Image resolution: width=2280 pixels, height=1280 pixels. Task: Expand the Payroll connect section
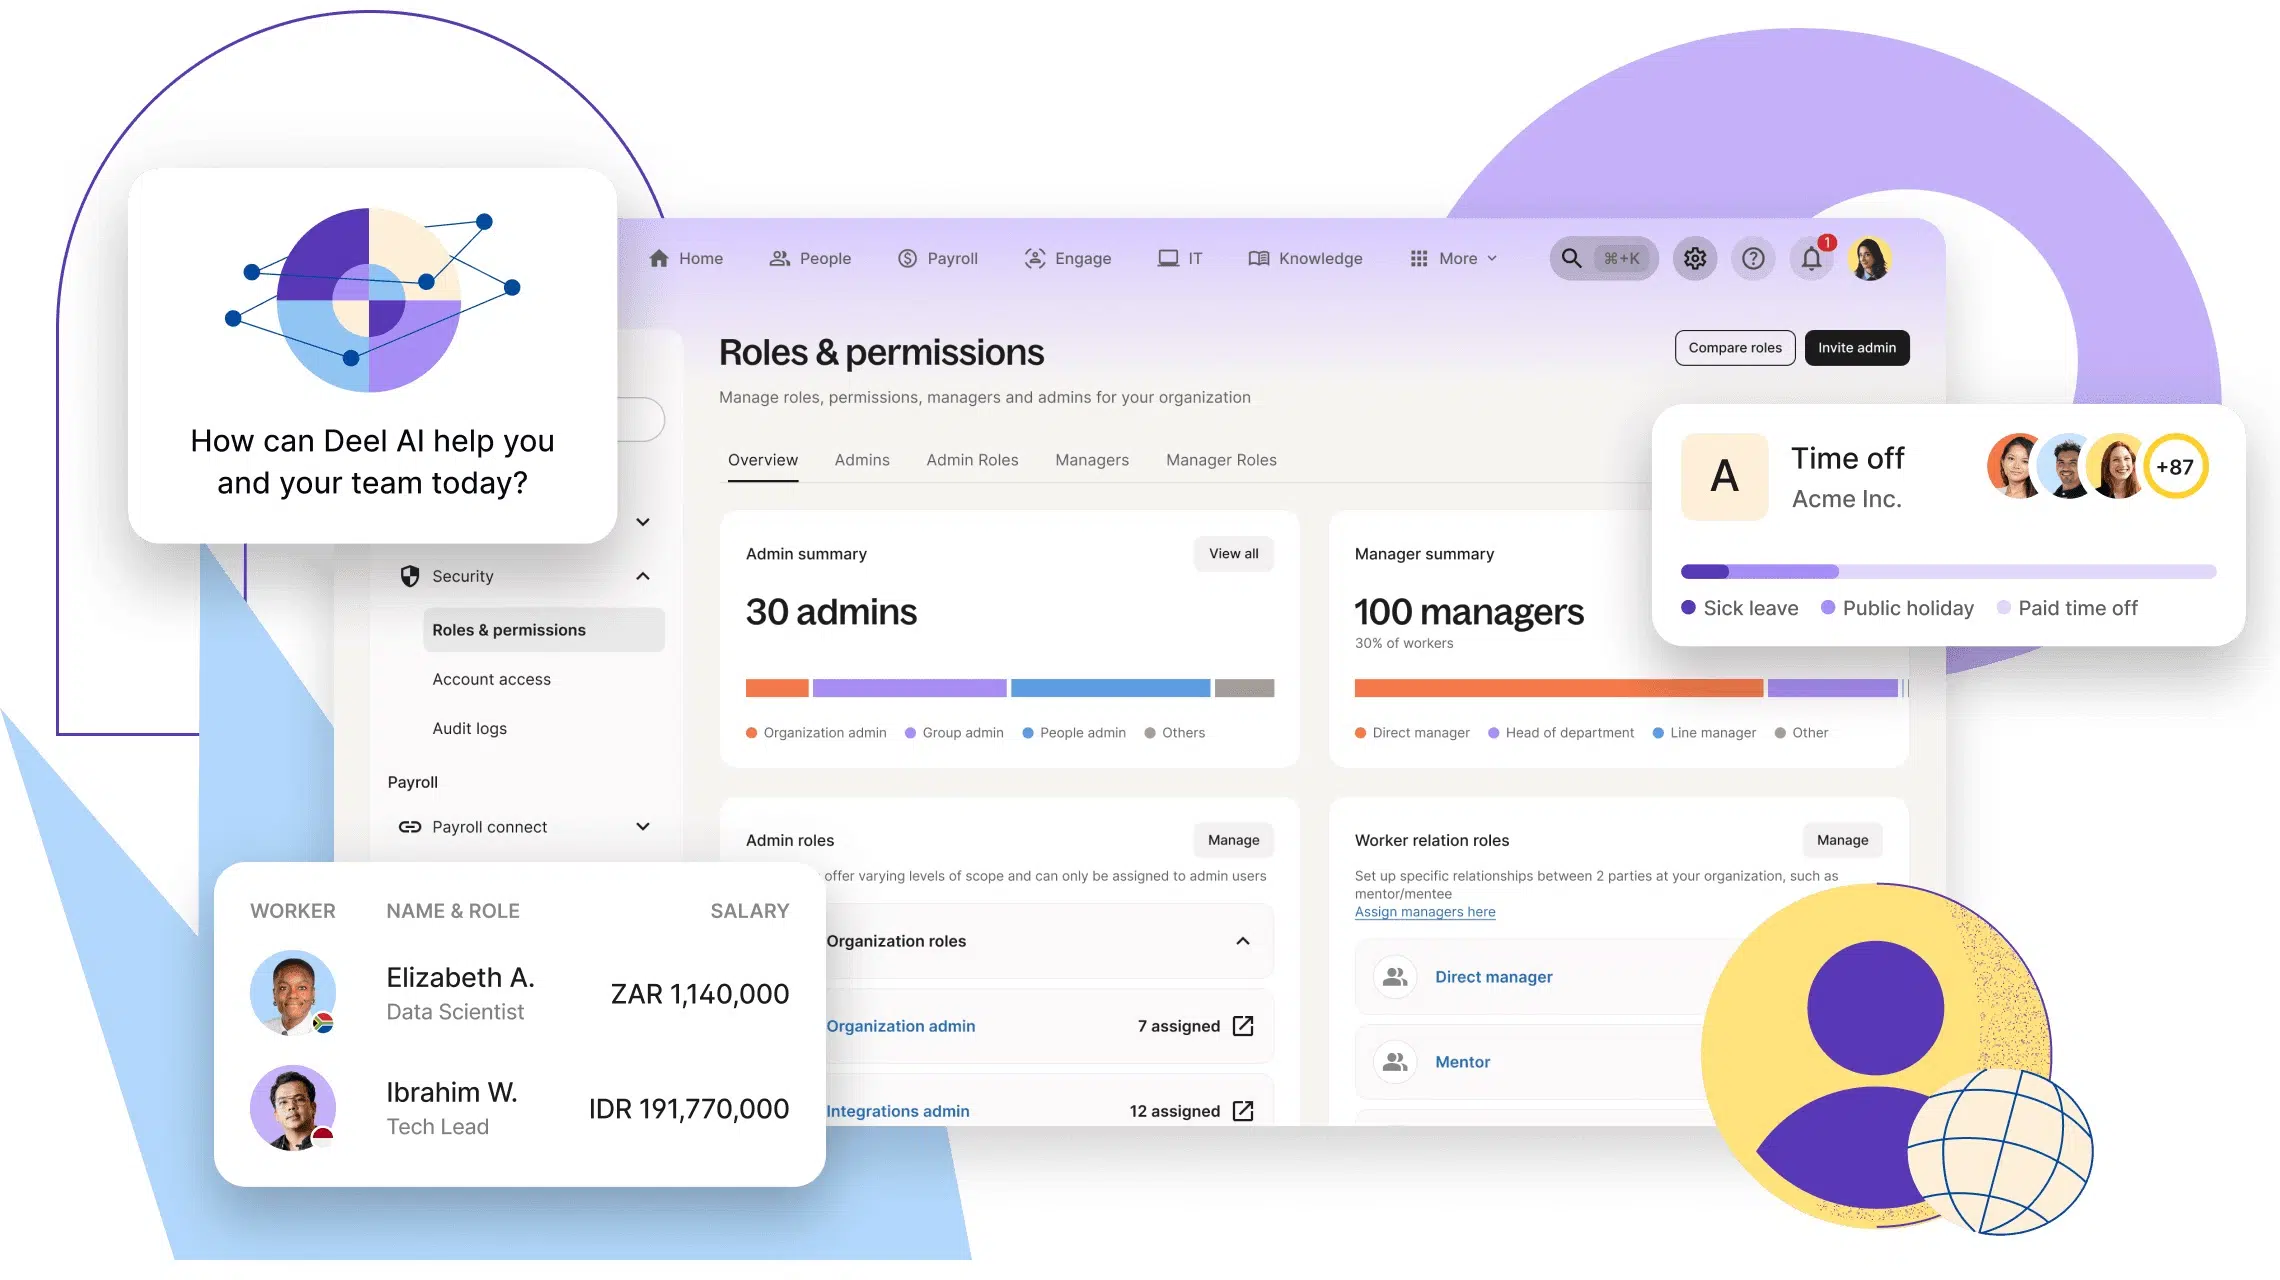point(643,827)
